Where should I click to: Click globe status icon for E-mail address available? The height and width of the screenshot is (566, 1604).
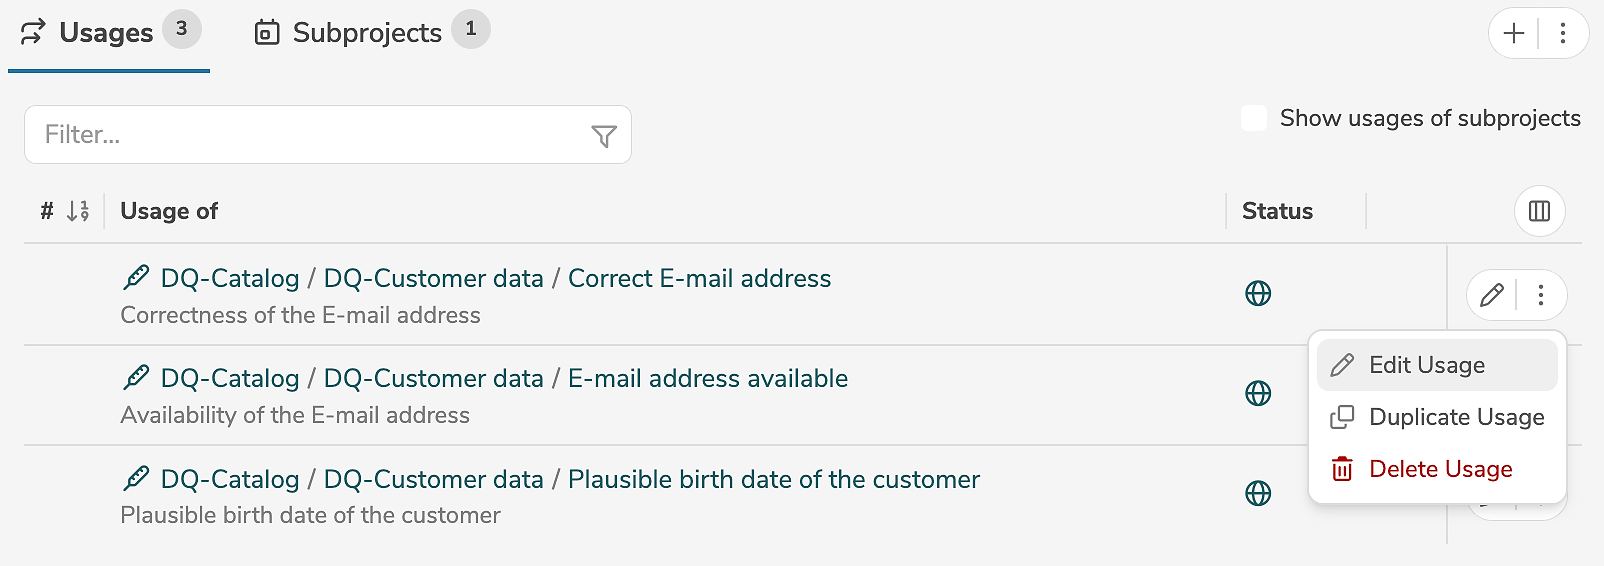pyautogui.click(x=1258, y=393)
